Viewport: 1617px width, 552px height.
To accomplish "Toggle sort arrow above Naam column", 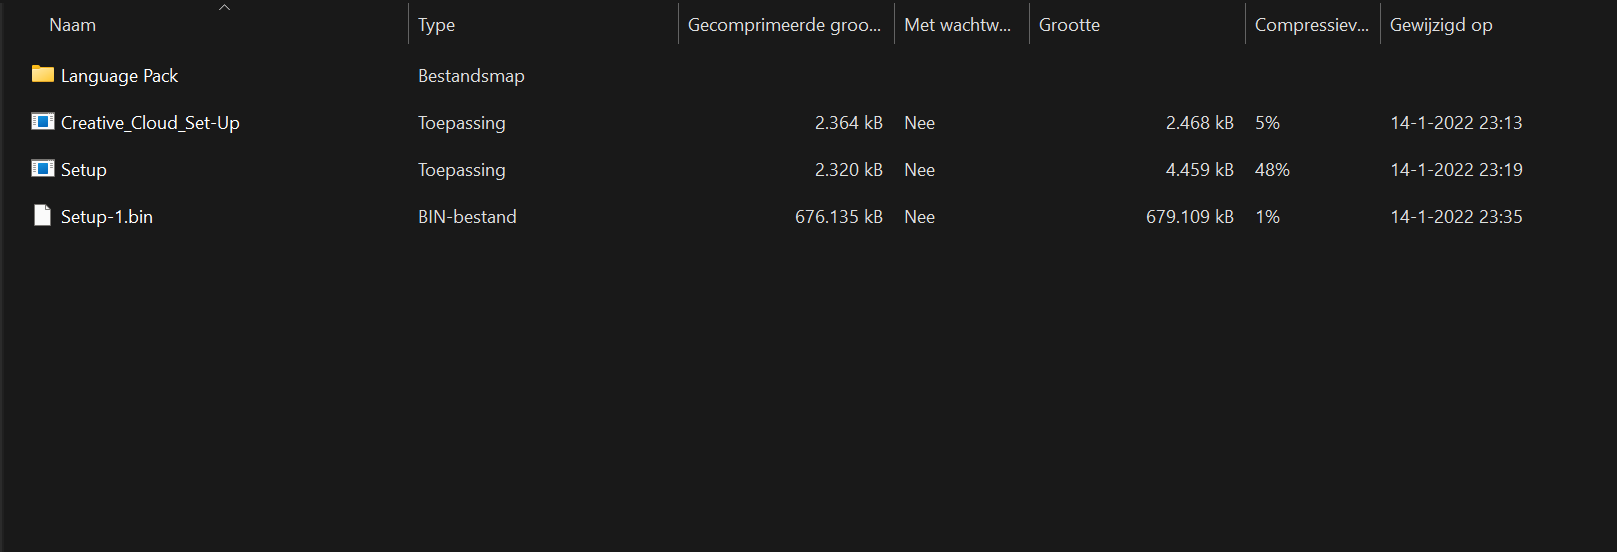I will [224, 7].
